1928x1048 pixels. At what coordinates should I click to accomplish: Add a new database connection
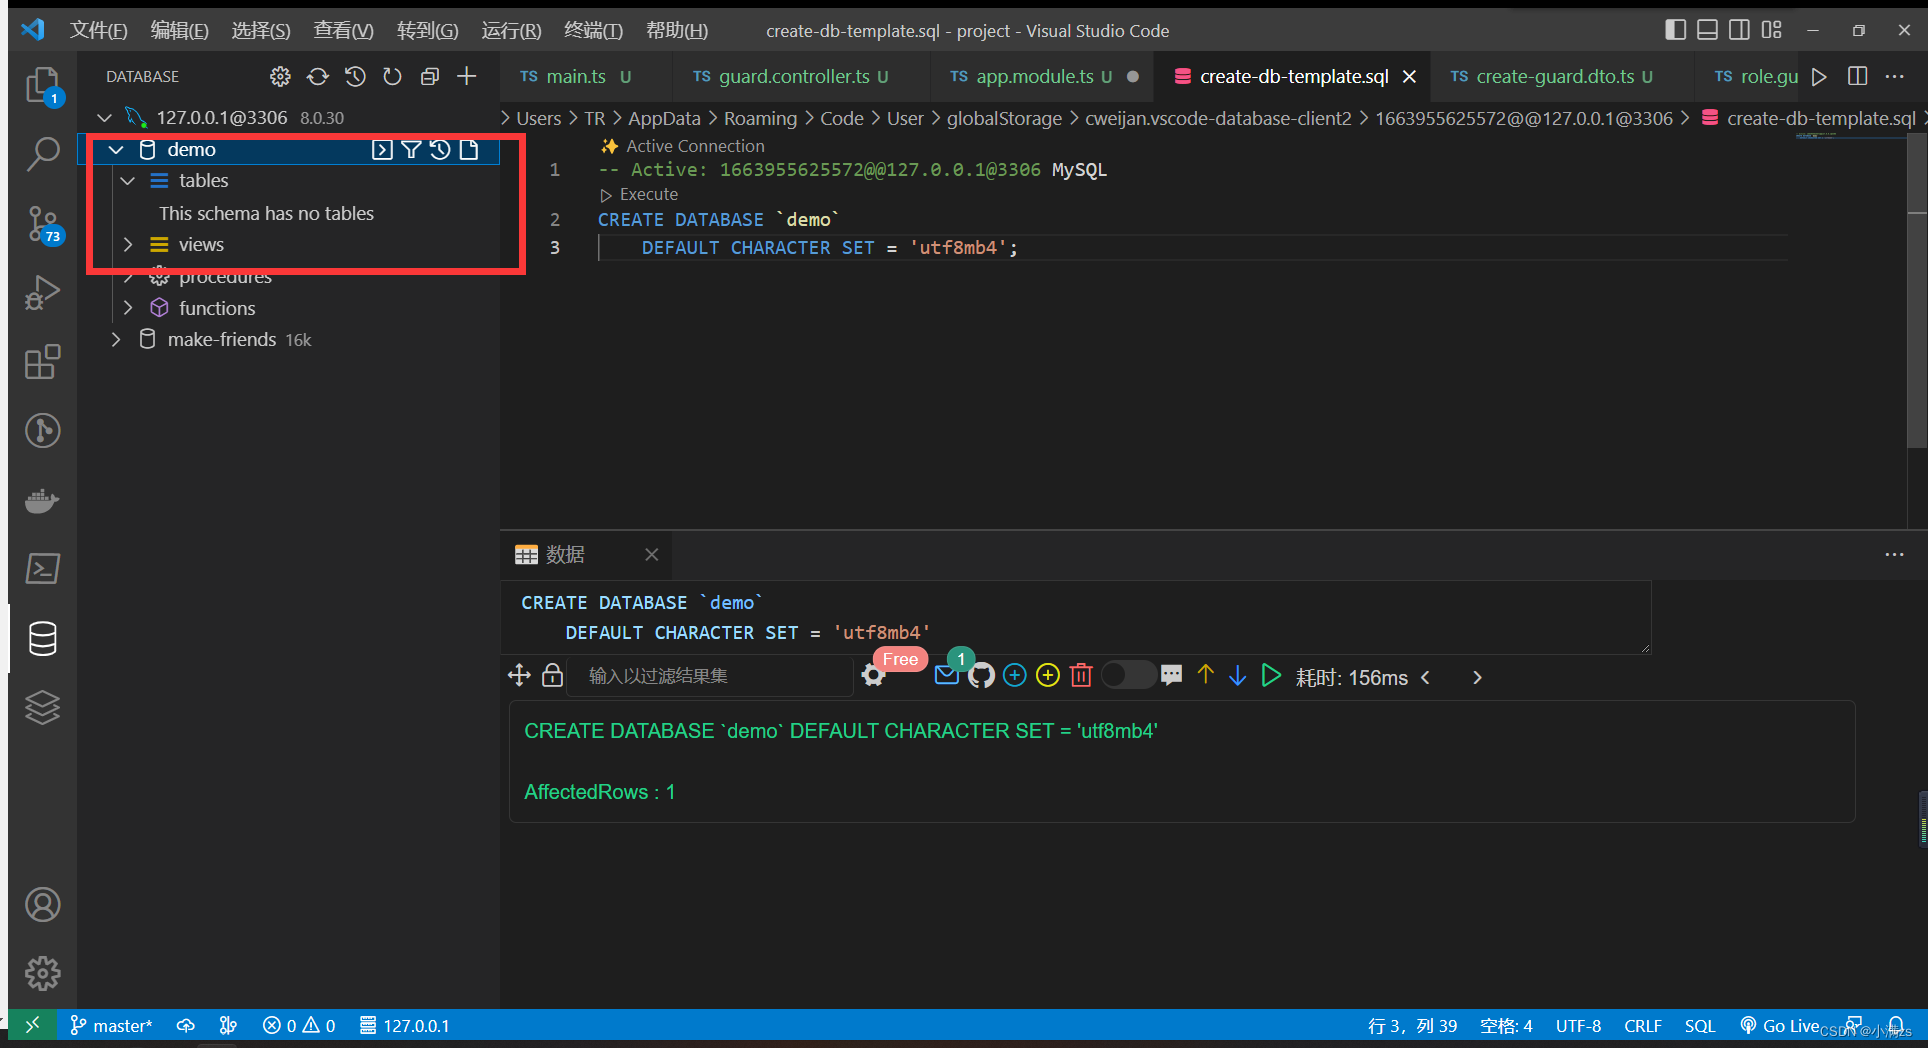pyautogui.click(x=466, y=76)
